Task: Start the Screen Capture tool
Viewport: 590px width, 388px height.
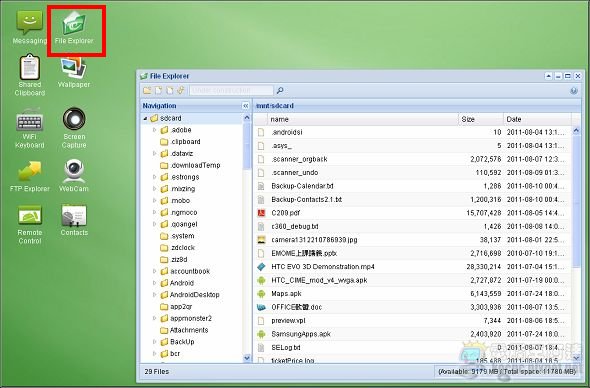Action: tap(74, 128)
